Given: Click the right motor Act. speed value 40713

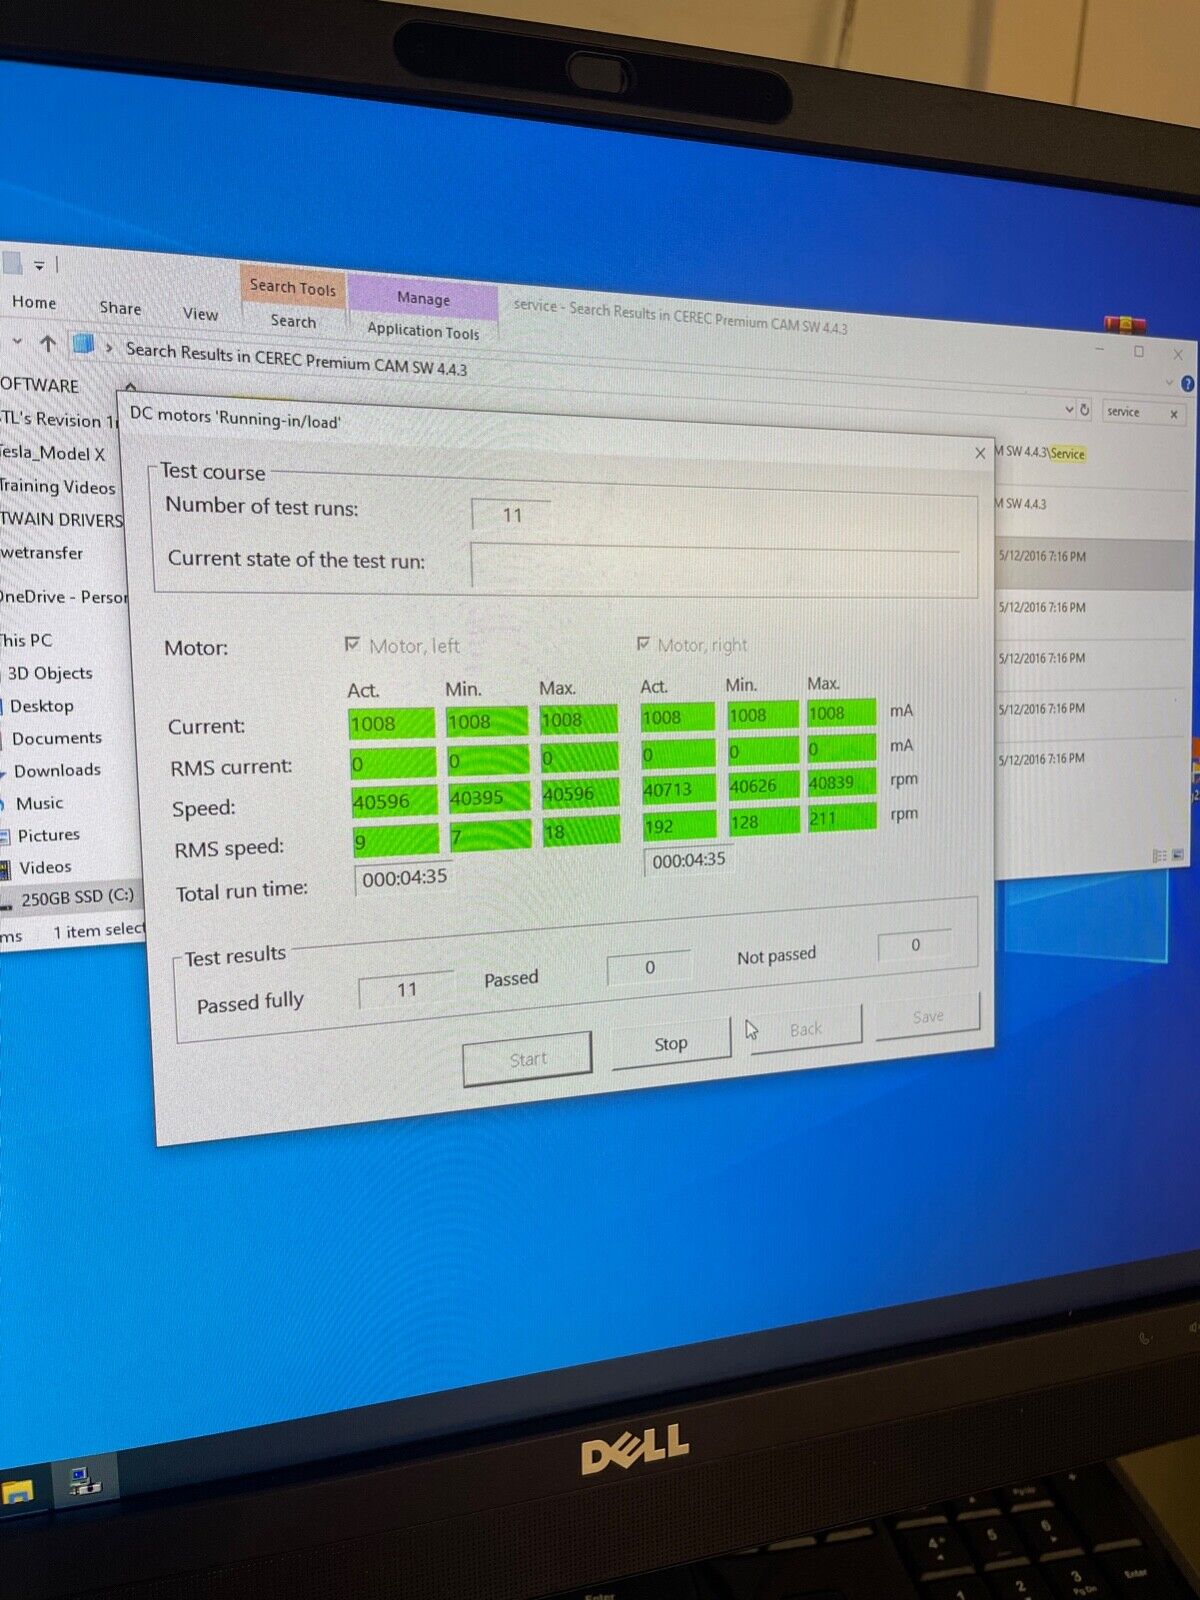Looking at the screenshot, I should click(x=679, y=790).
